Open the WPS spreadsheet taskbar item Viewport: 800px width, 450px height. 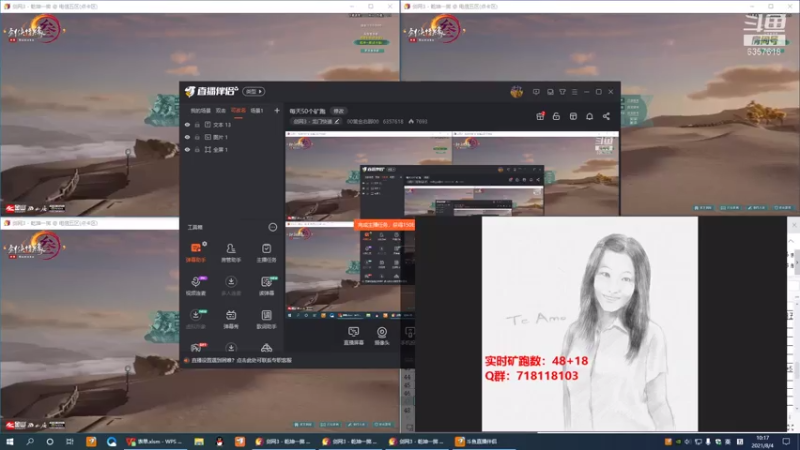154,441
